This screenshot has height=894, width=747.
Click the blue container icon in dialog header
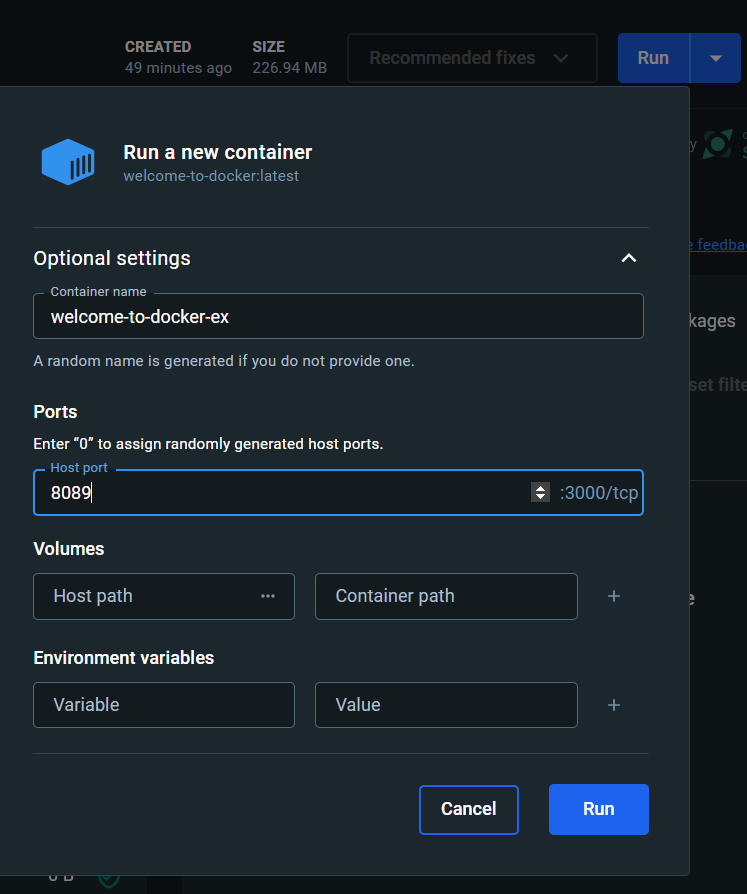(x=68, y=162)
